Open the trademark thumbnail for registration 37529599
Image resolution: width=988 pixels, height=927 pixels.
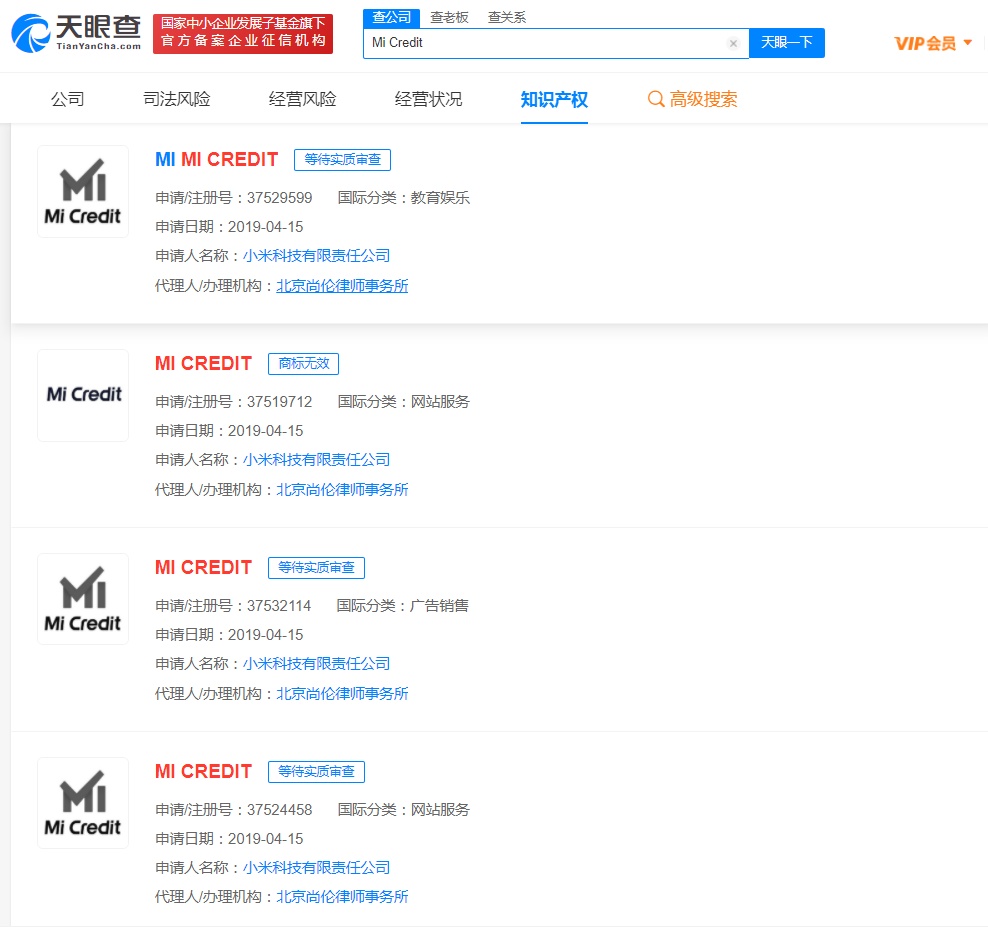coord(83,192)
